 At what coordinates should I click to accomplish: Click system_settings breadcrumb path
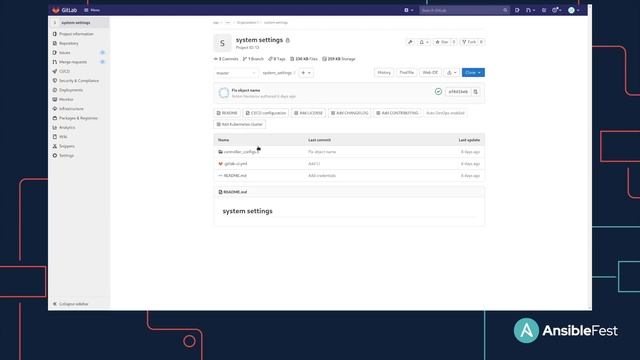pos(277,73)
